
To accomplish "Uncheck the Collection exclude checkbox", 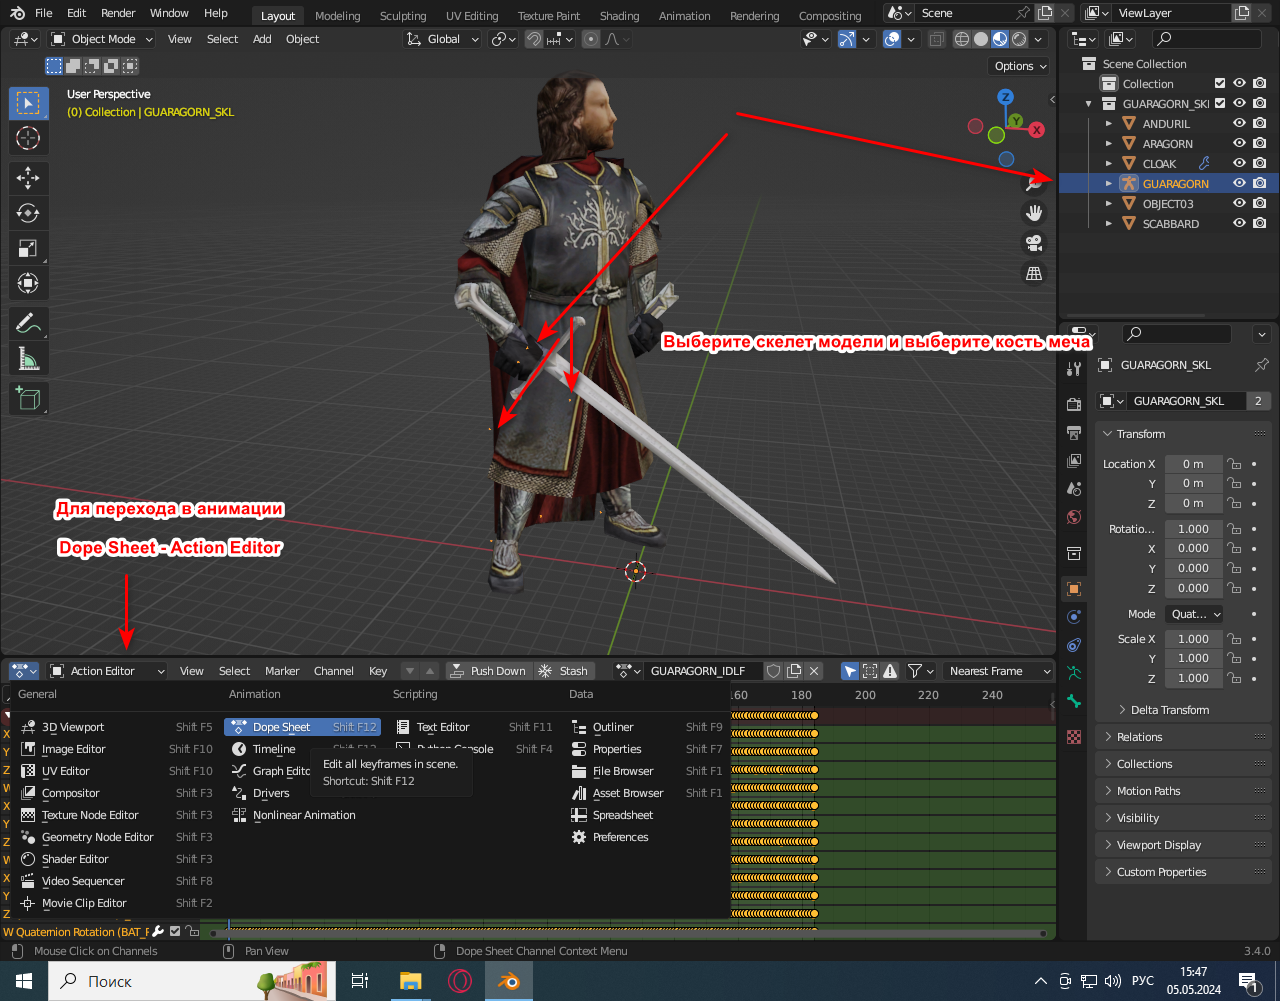I will pos(1220,84).
